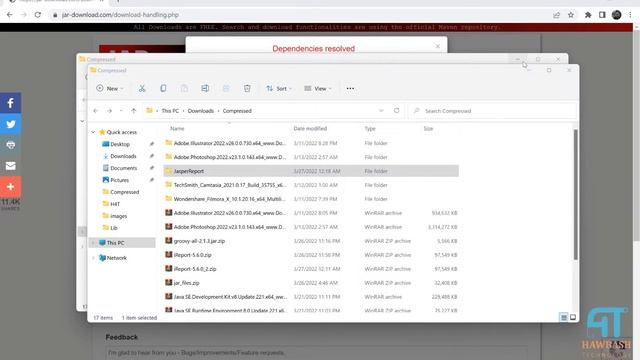The width and height of the screenshot is (640, 360).
Task: Click the Share icon in Explorer toolbar
Action: coord(226,88)
